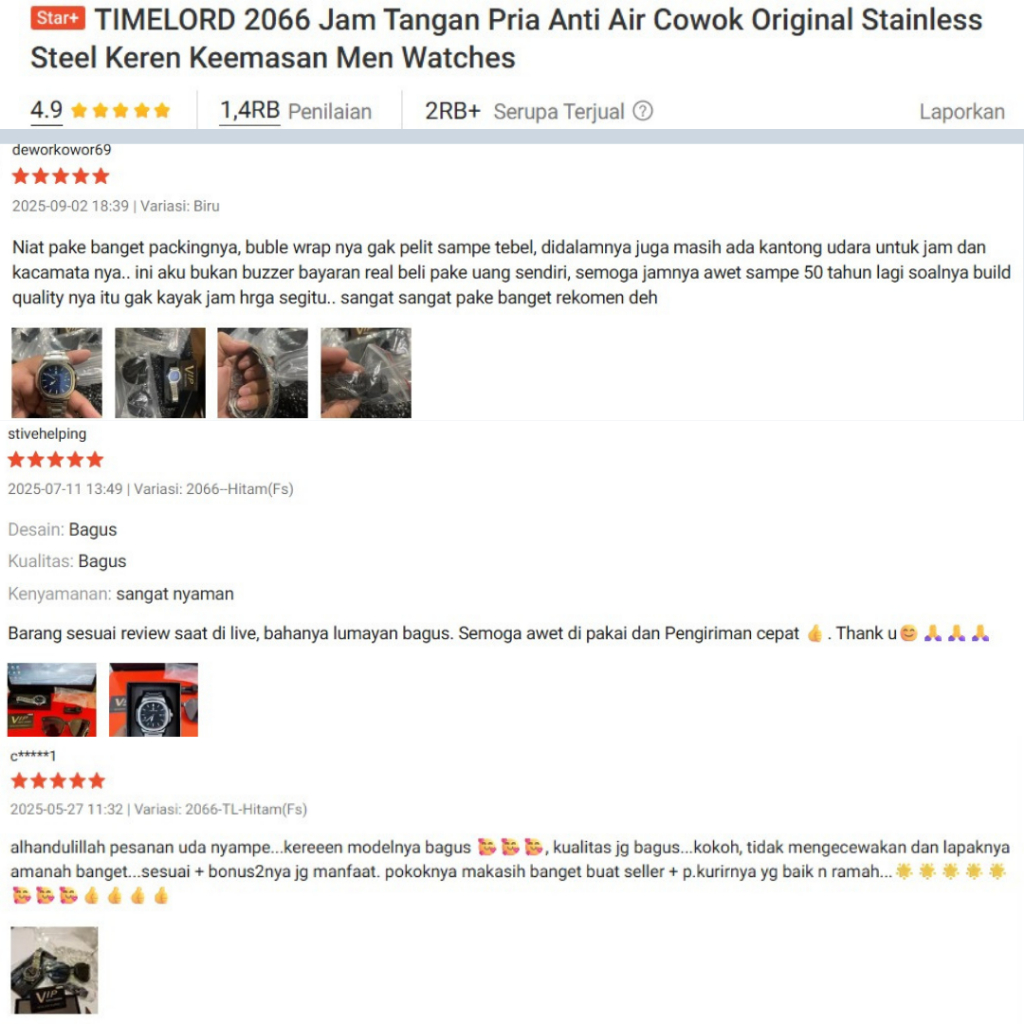
Task: Click the TIMELORD 2066 product title
Action: [x=506, y=39]
